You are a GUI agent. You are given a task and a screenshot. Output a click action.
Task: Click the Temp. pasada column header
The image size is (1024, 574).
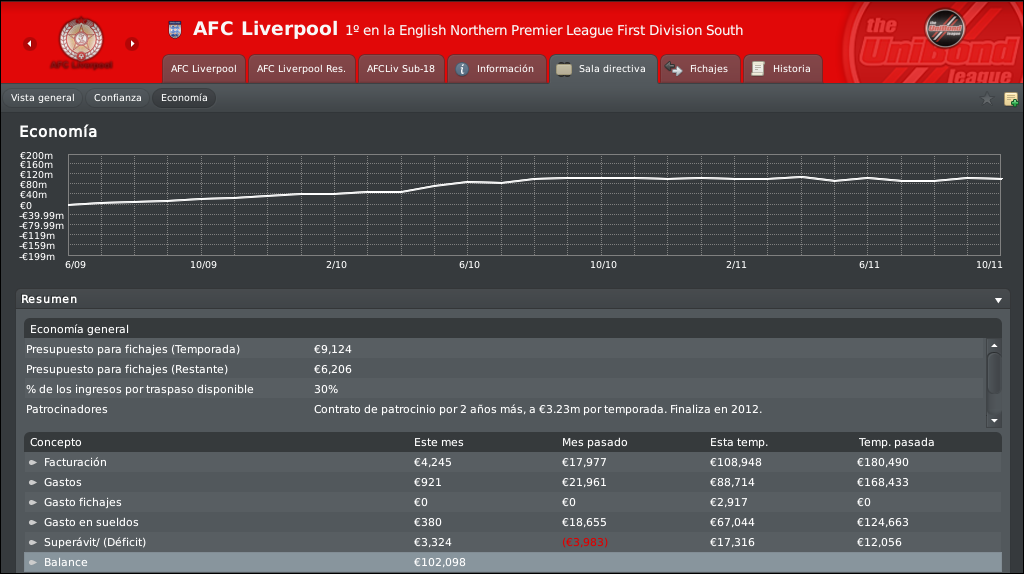pos(896,442)
